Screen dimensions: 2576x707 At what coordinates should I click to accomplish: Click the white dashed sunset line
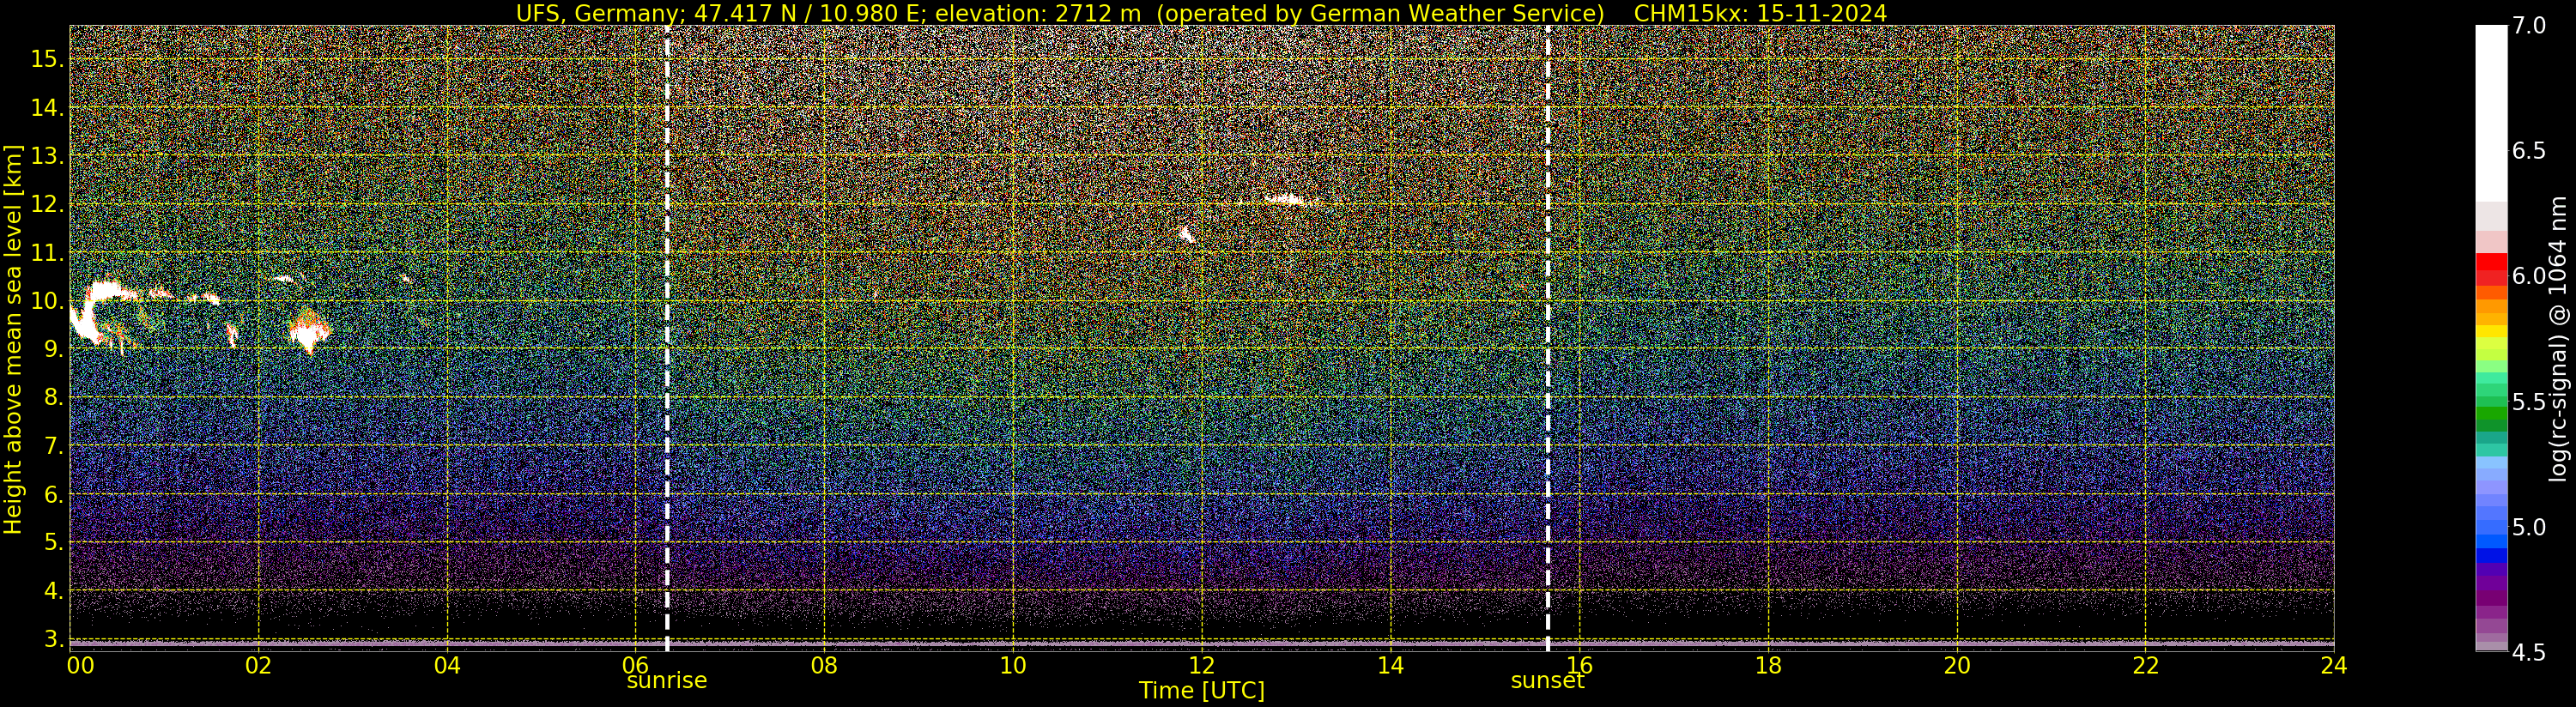(x=1547, y=338)
